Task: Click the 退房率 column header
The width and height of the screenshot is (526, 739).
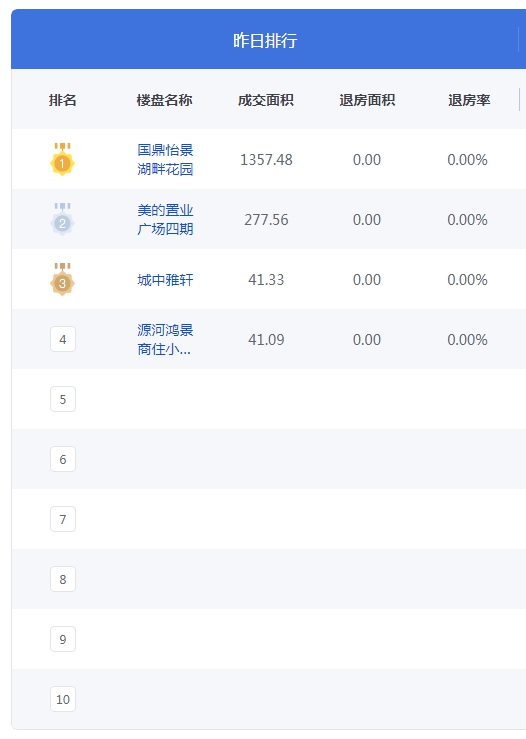Action: click(469, 100)
